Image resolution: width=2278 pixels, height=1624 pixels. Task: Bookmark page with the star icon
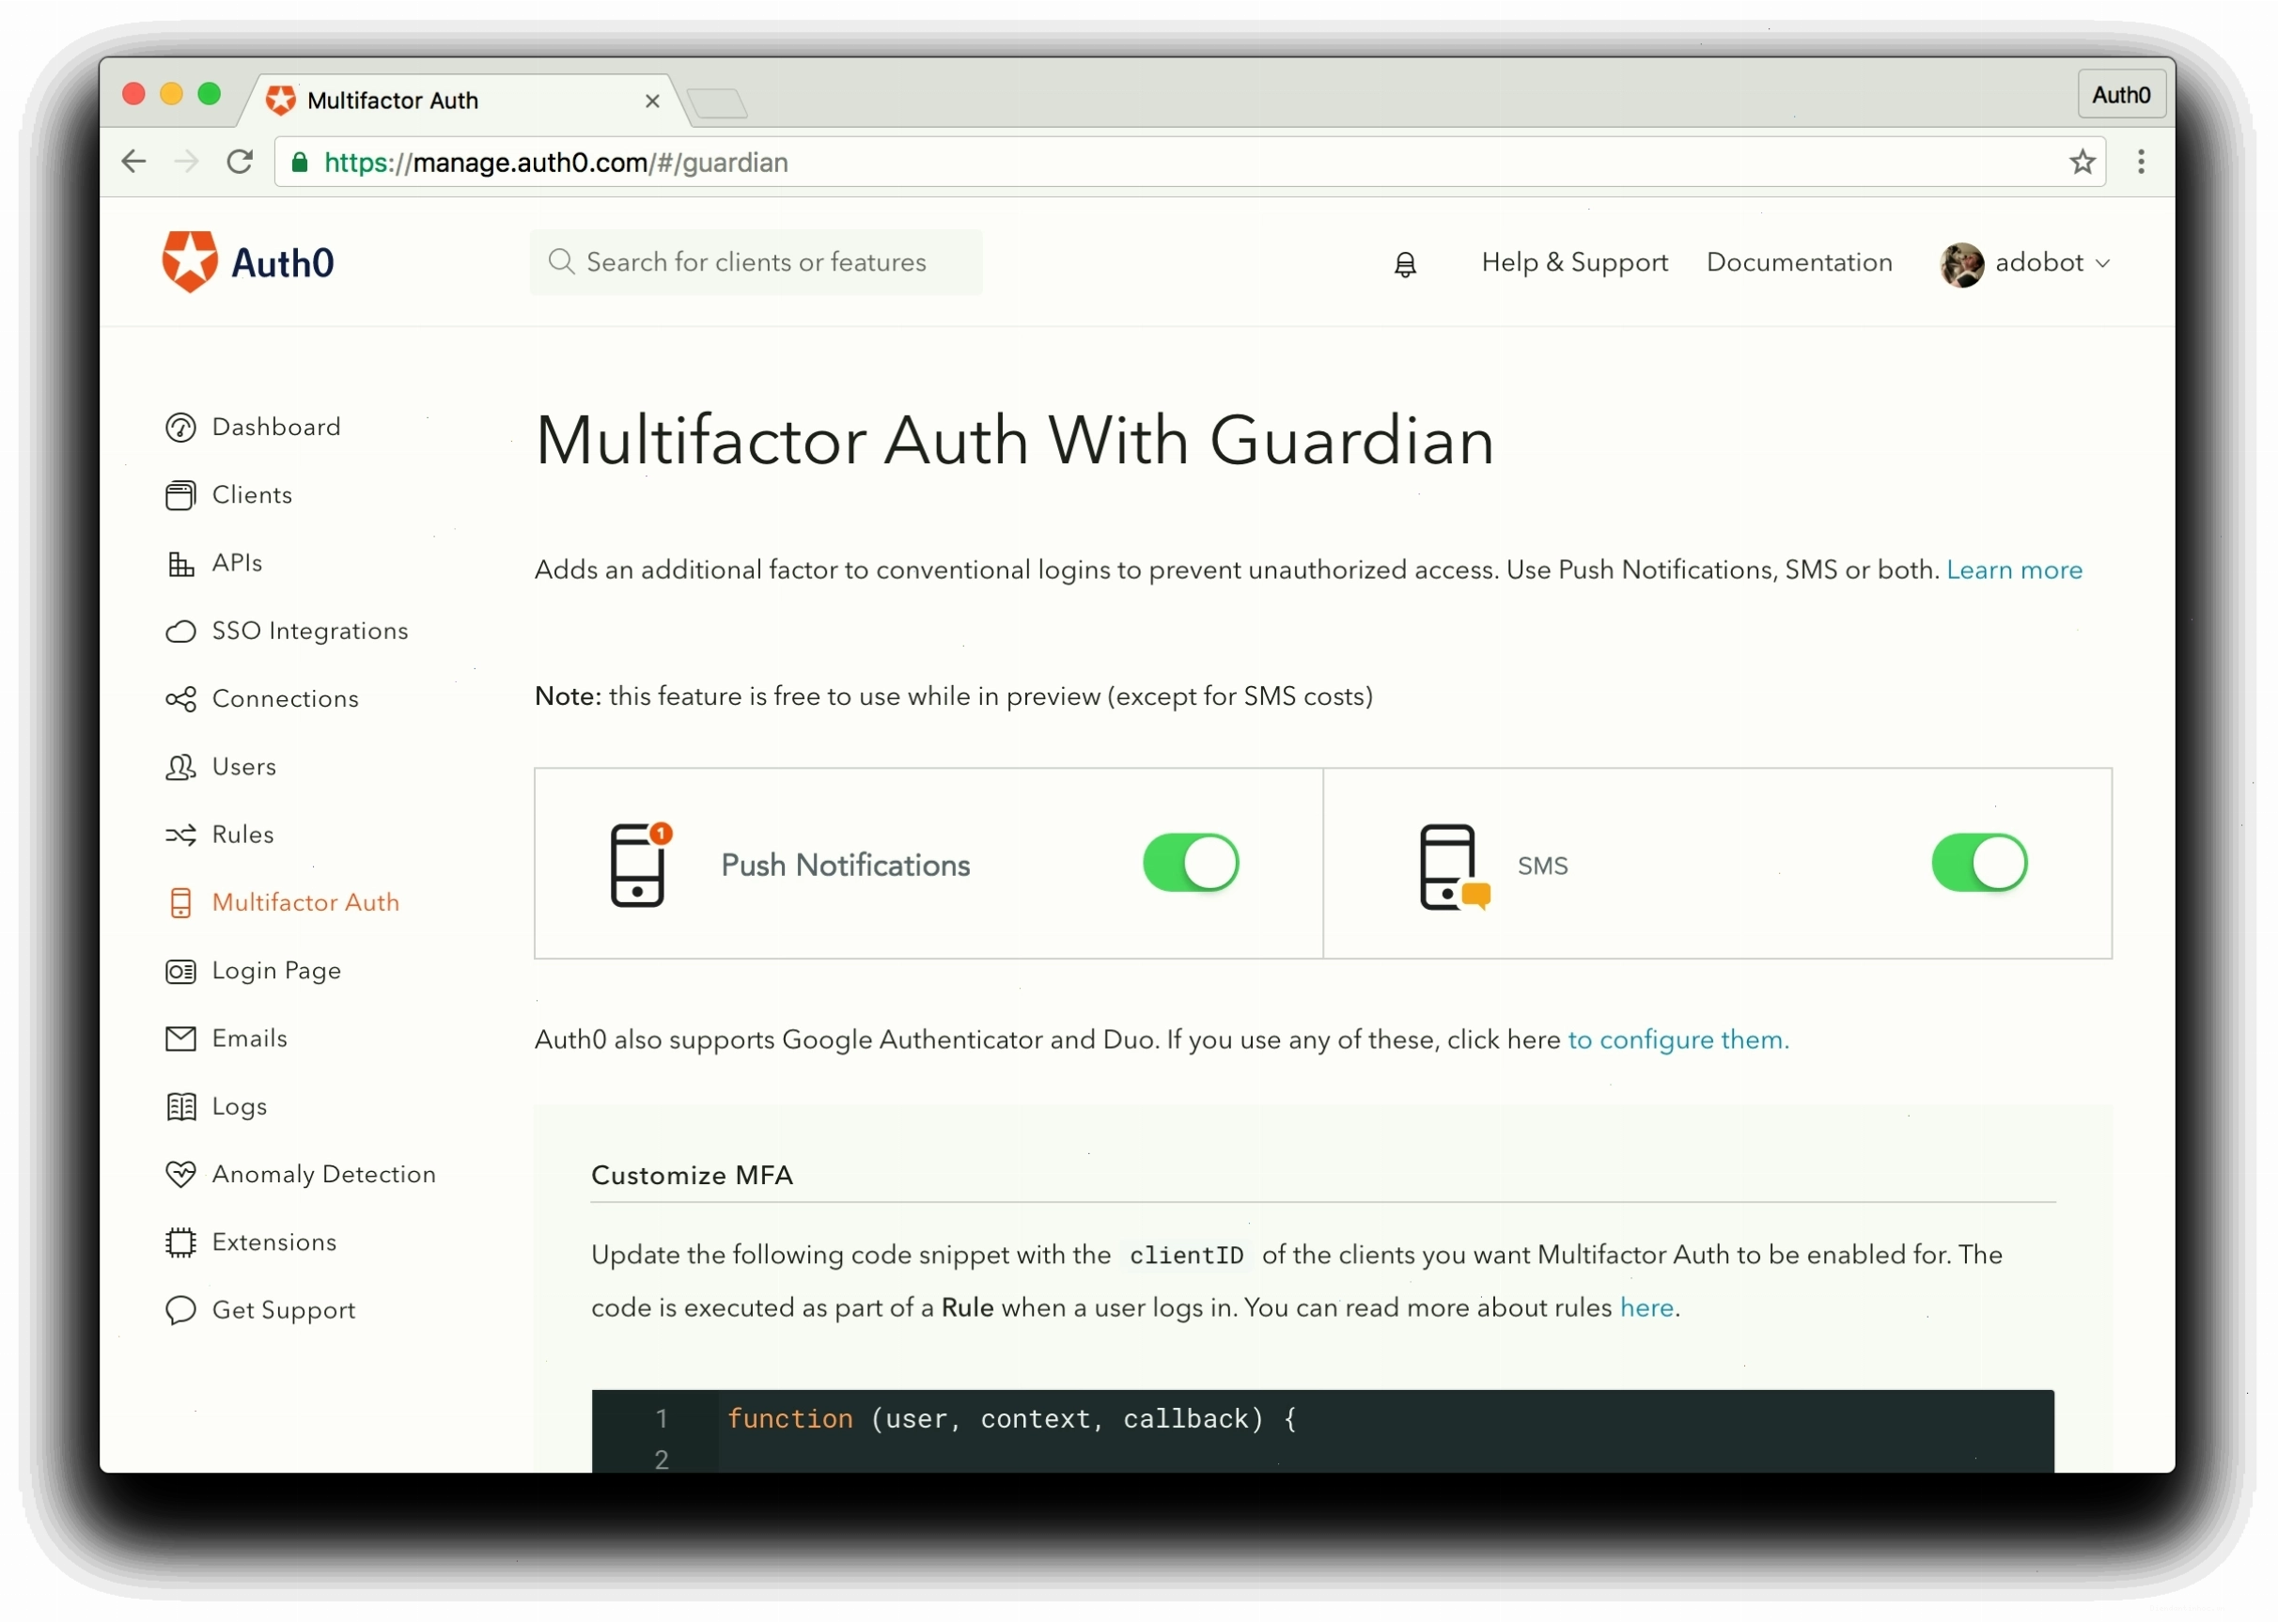pos(2082,162)
